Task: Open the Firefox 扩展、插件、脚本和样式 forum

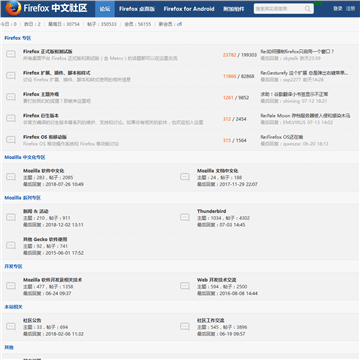Action: 57,73
